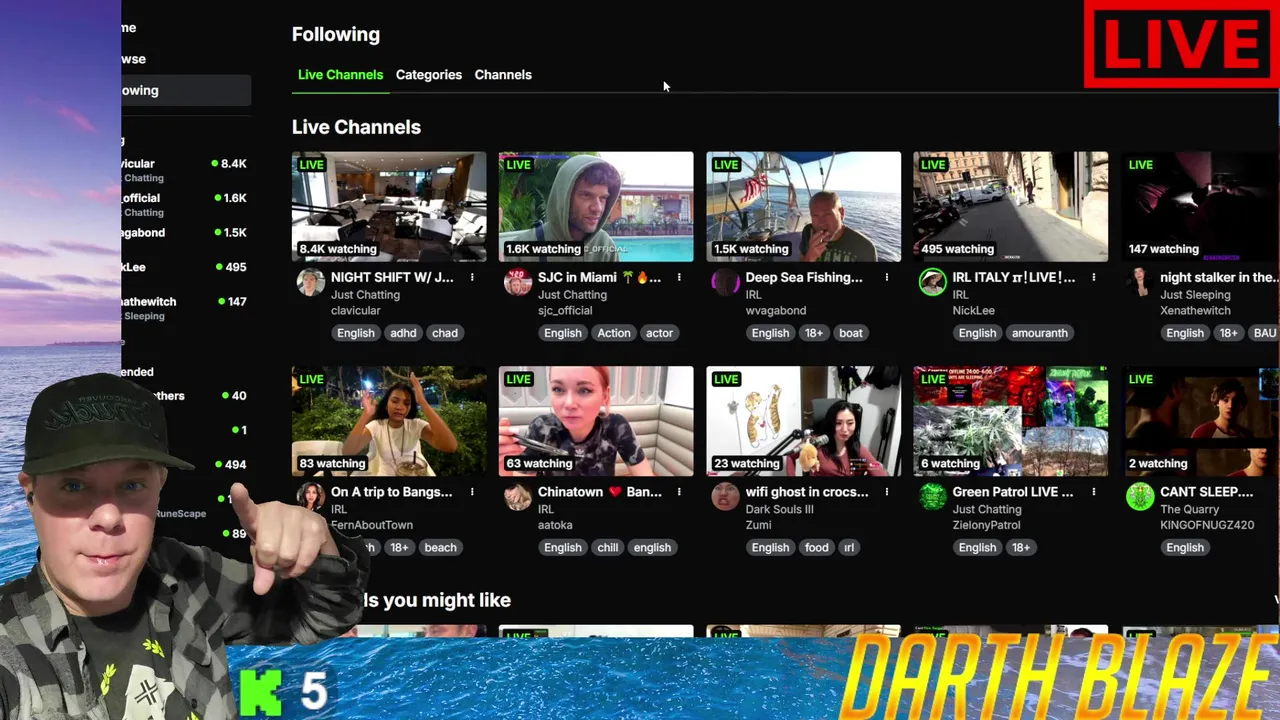
Task: Click clavicular channel avatar
Action: [311, 282]
